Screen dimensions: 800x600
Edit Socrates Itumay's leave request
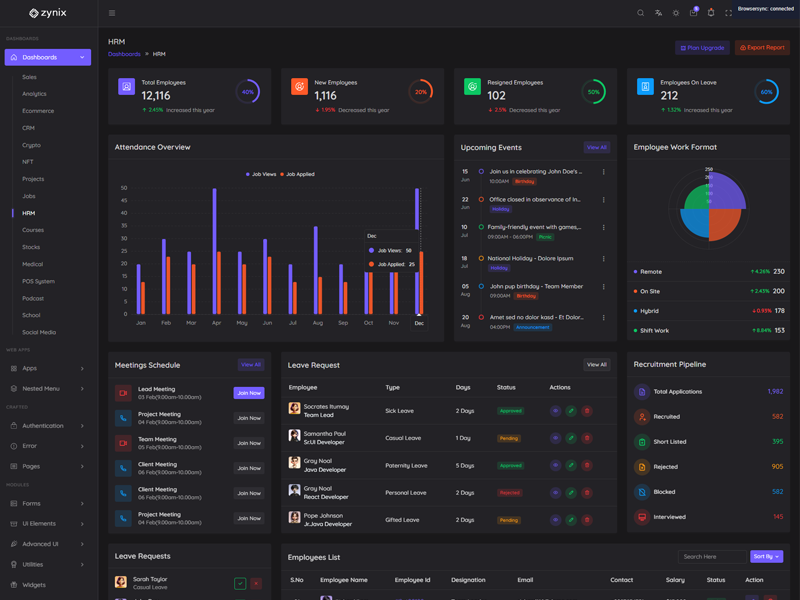[571, 411]
